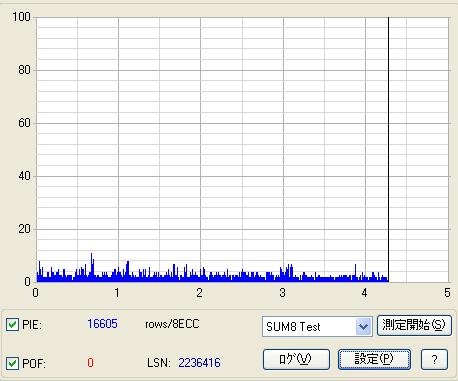Click the PIE label text
This screenshot has width=458, height=381.
pyautogui.click(x=32, y=325)
